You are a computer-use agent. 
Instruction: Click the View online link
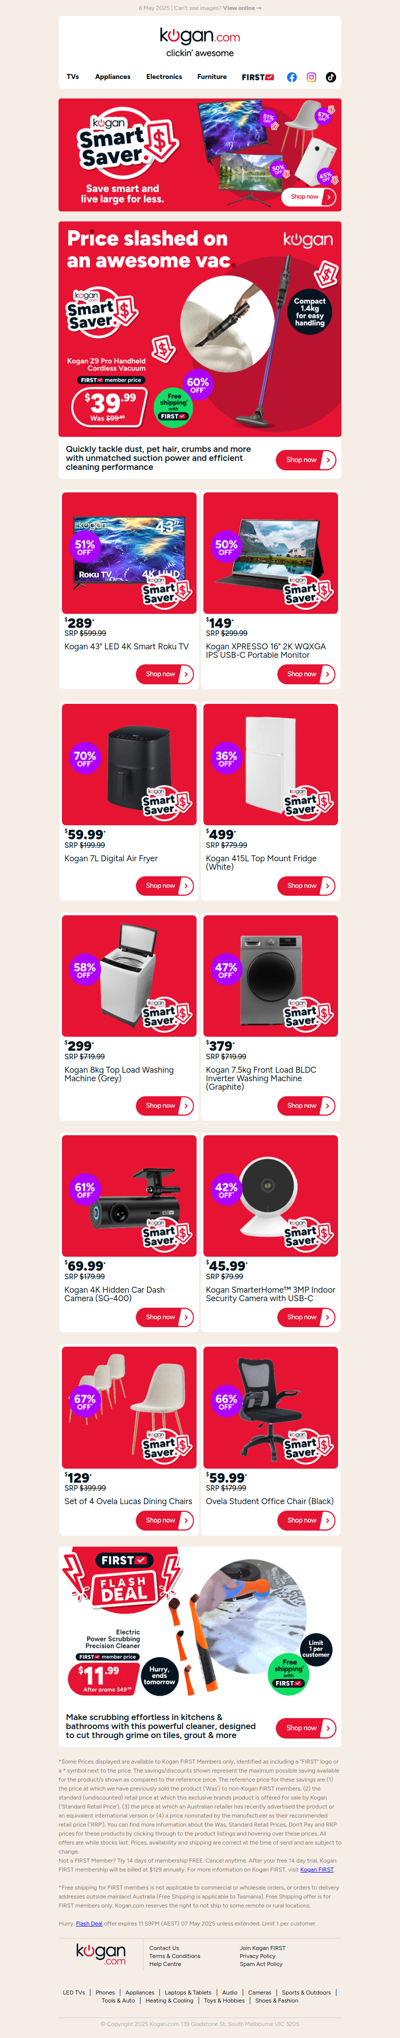click(242, 8)
